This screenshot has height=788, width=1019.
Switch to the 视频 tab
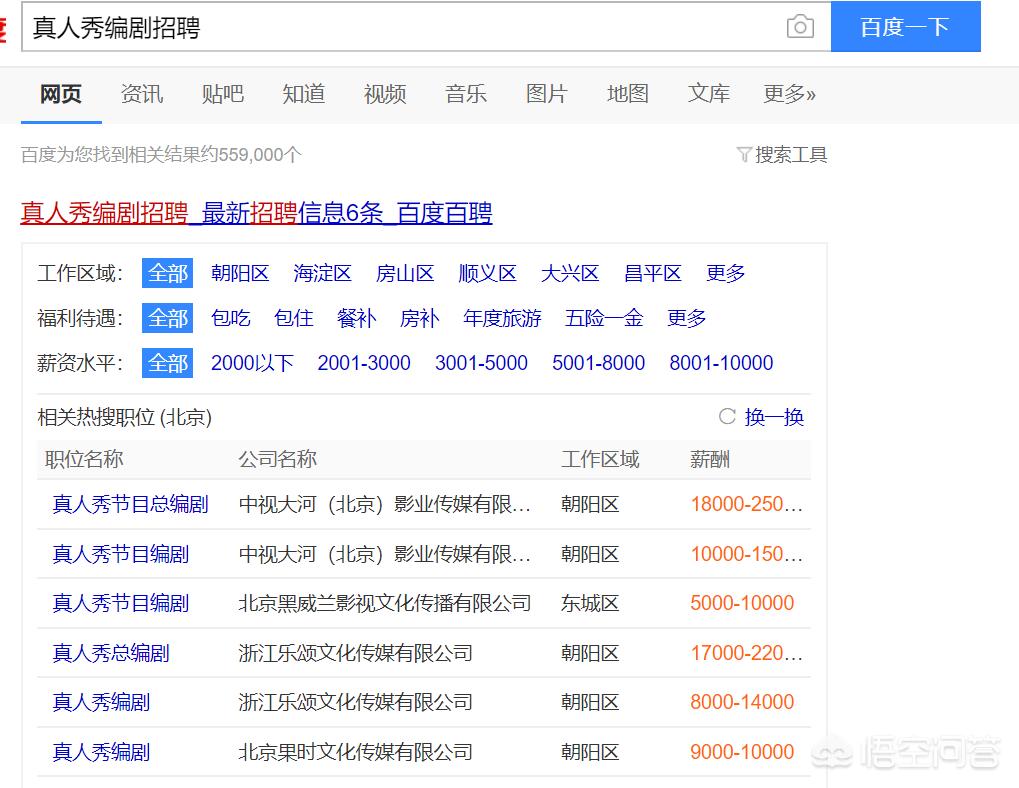coord(385,94)
